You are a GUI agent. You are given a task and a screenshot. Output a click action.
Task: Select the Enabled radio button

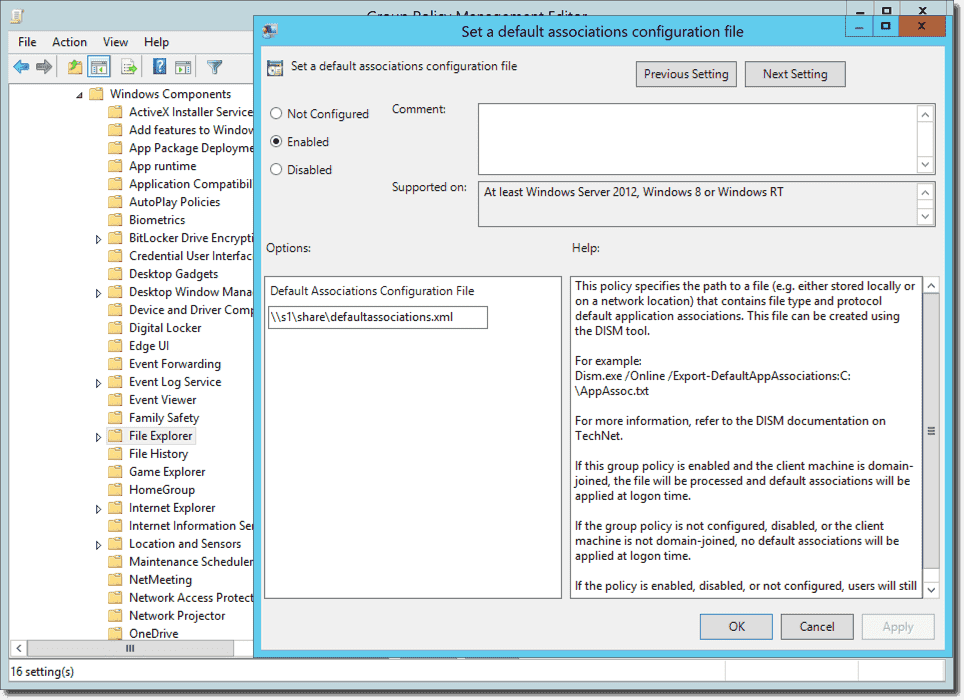pyautogui.click(x=274, y=142)
